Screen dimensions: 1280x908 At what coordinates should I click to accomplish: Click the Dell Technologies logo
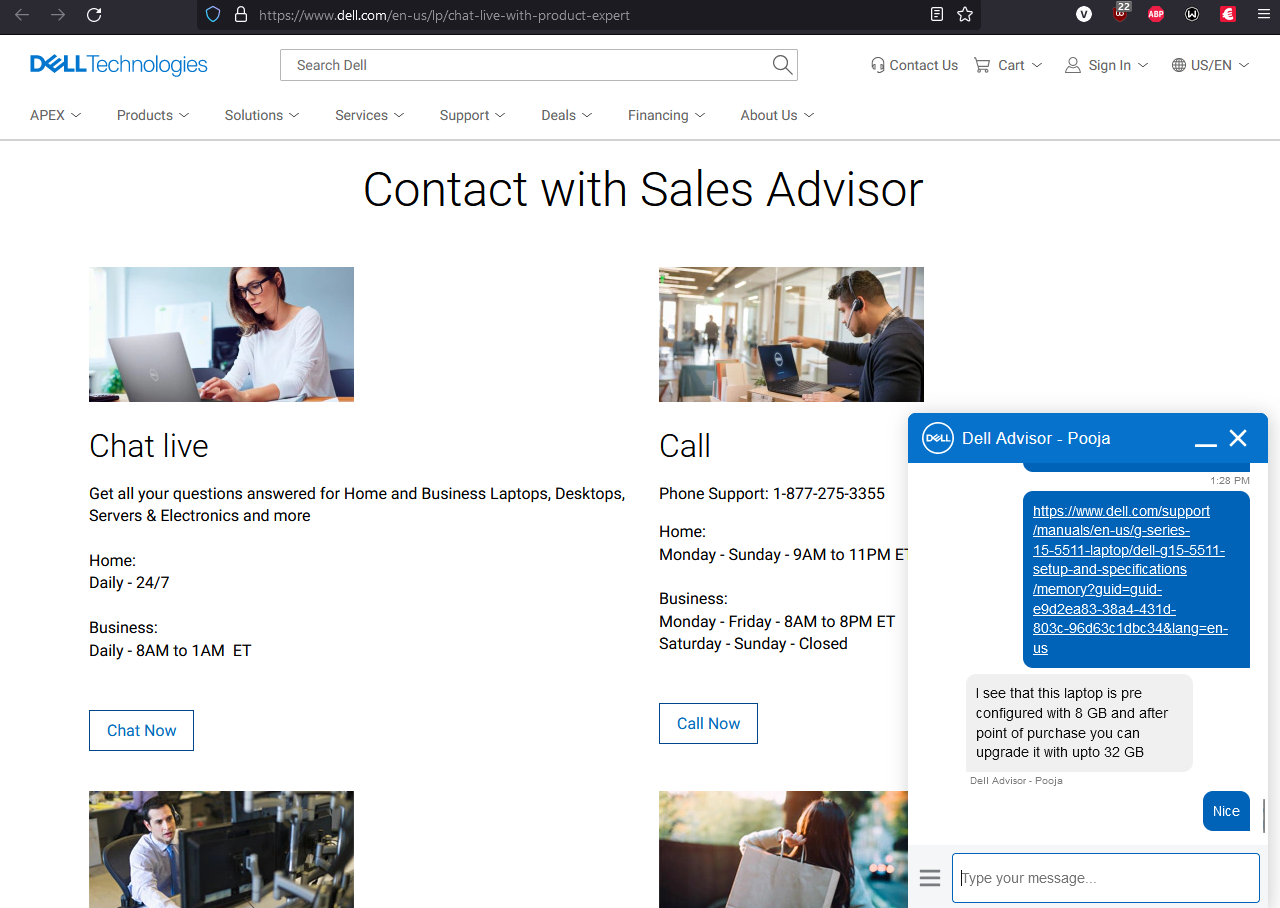click(119, 65)
